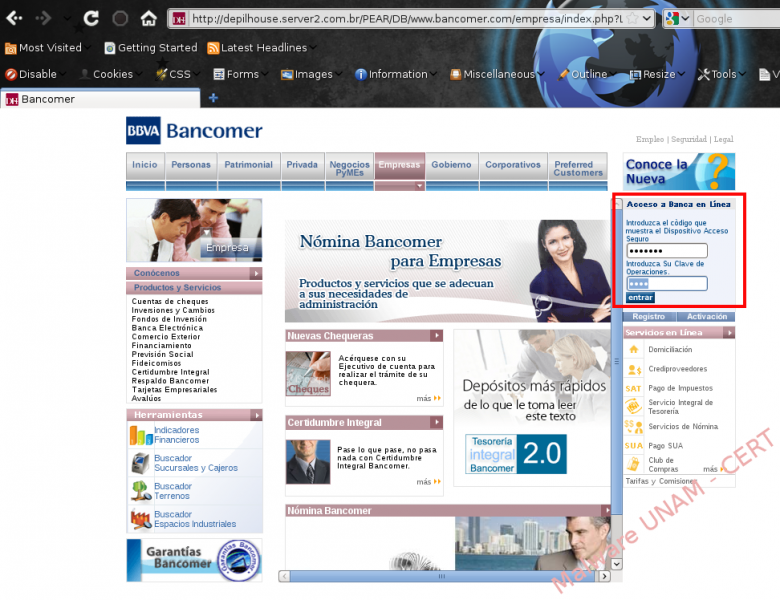The height and width of the screenshot is (600, 780).
Task: Click the Club de Compras icon
Action: tap(634, 465)
